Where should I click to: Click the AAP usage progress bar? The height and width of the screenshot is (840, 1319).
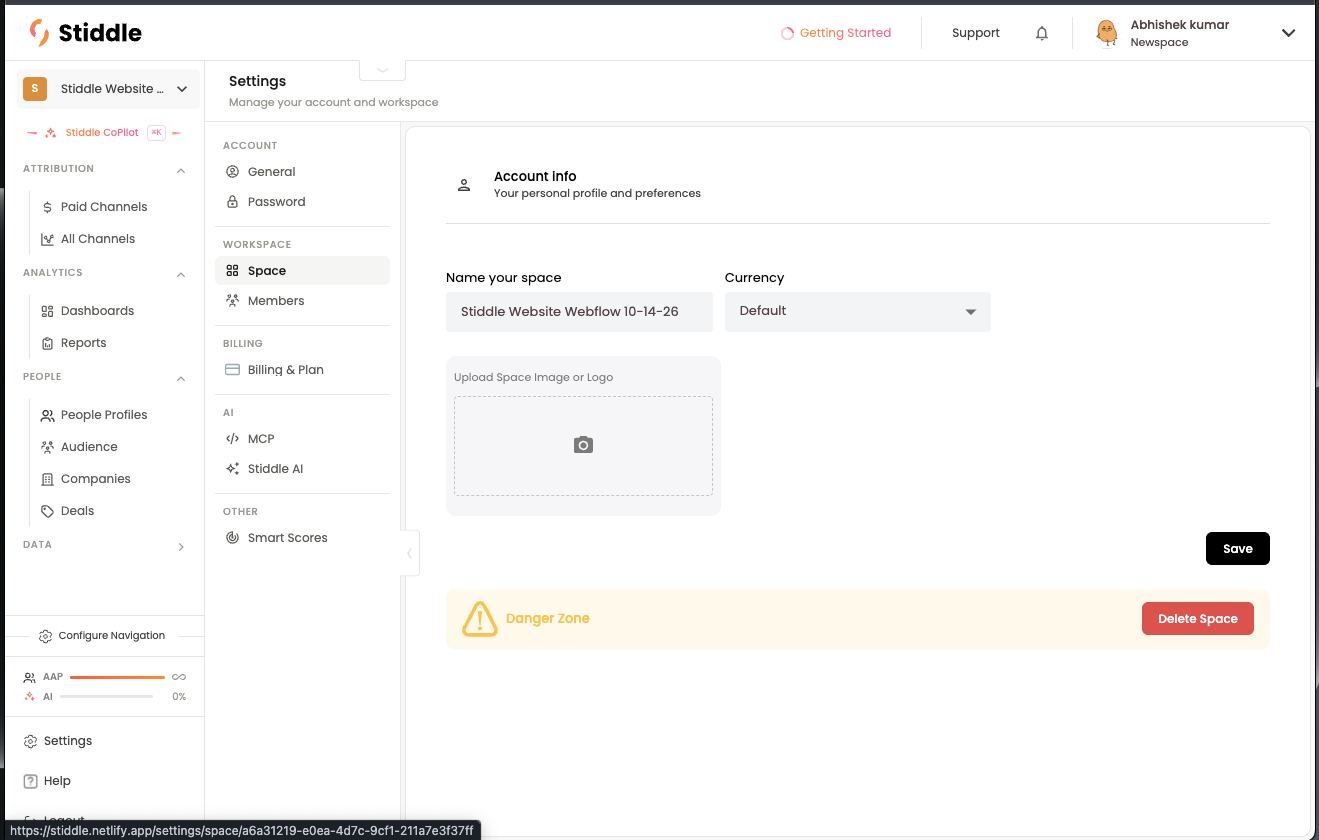[117, 677]
